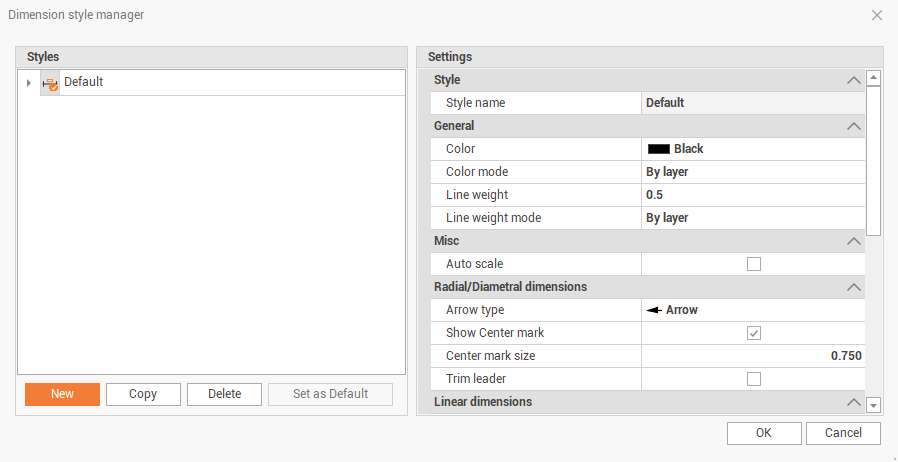
Task: Close the Dimension style manager dialog
Action: (877, 15)
